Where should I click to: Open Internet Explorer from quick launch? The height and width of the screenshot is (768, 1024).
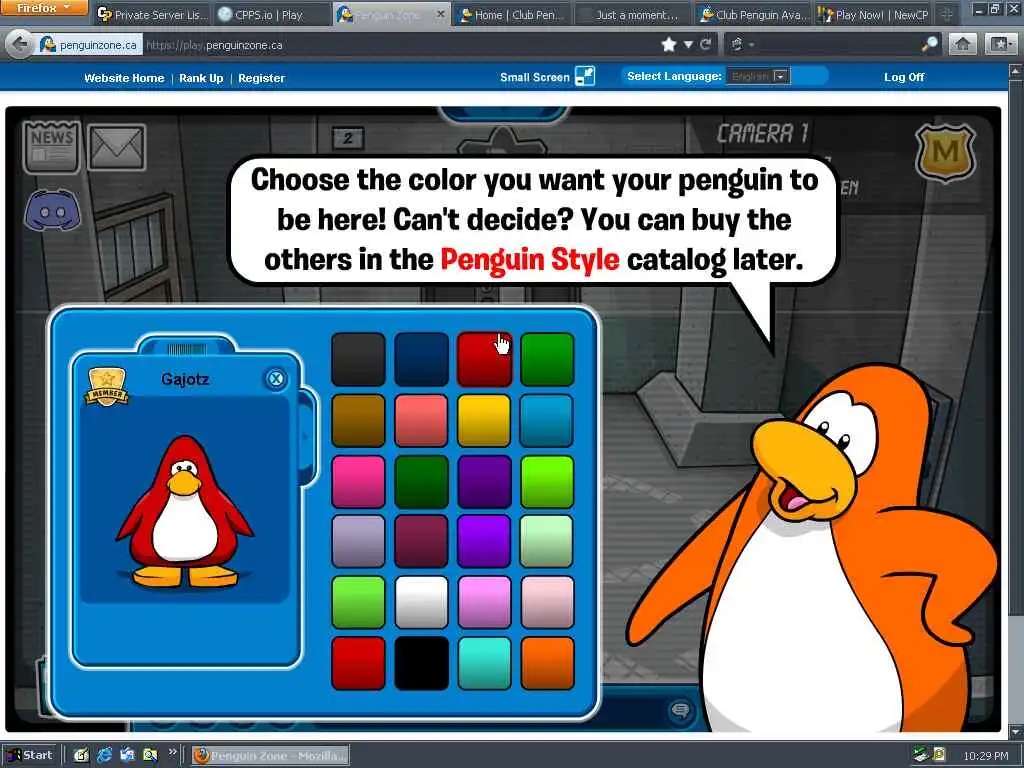point(104,755)
